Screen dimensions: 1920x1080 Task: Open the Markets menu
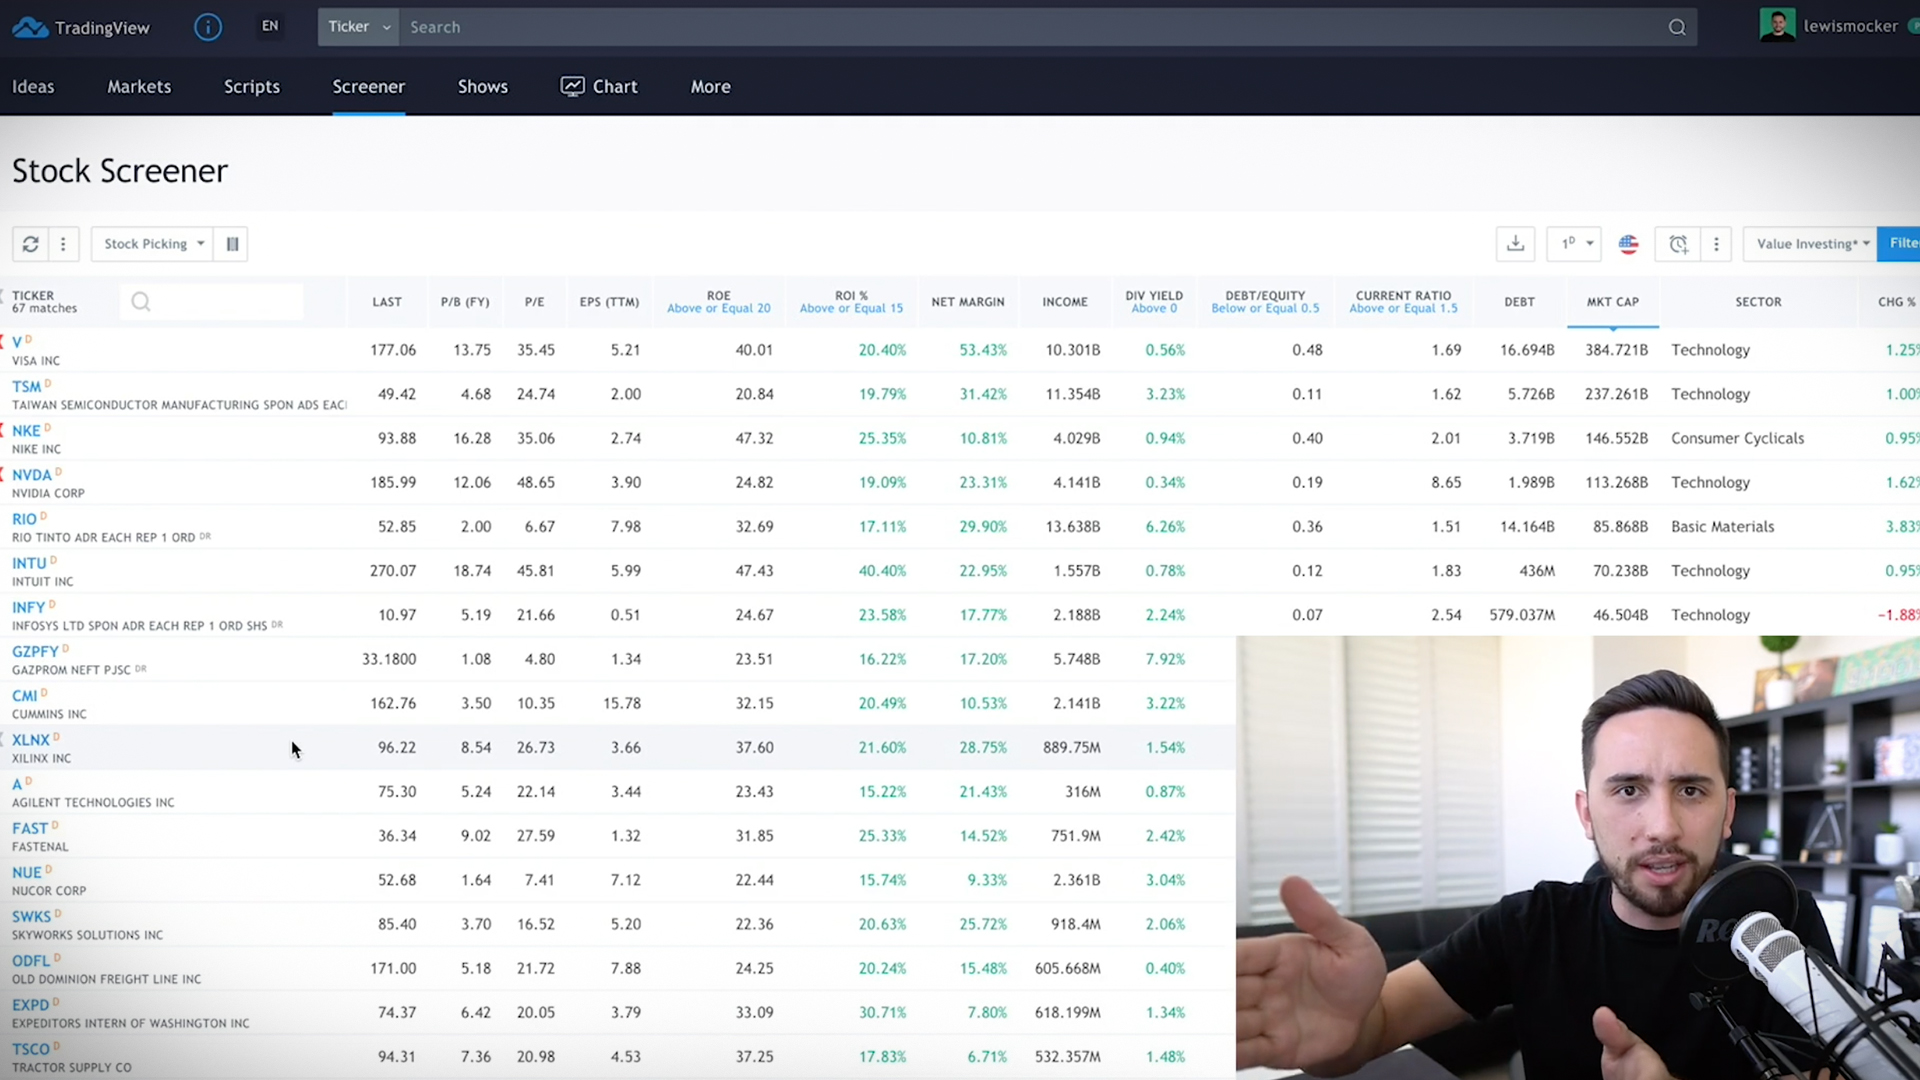[139, 87]
